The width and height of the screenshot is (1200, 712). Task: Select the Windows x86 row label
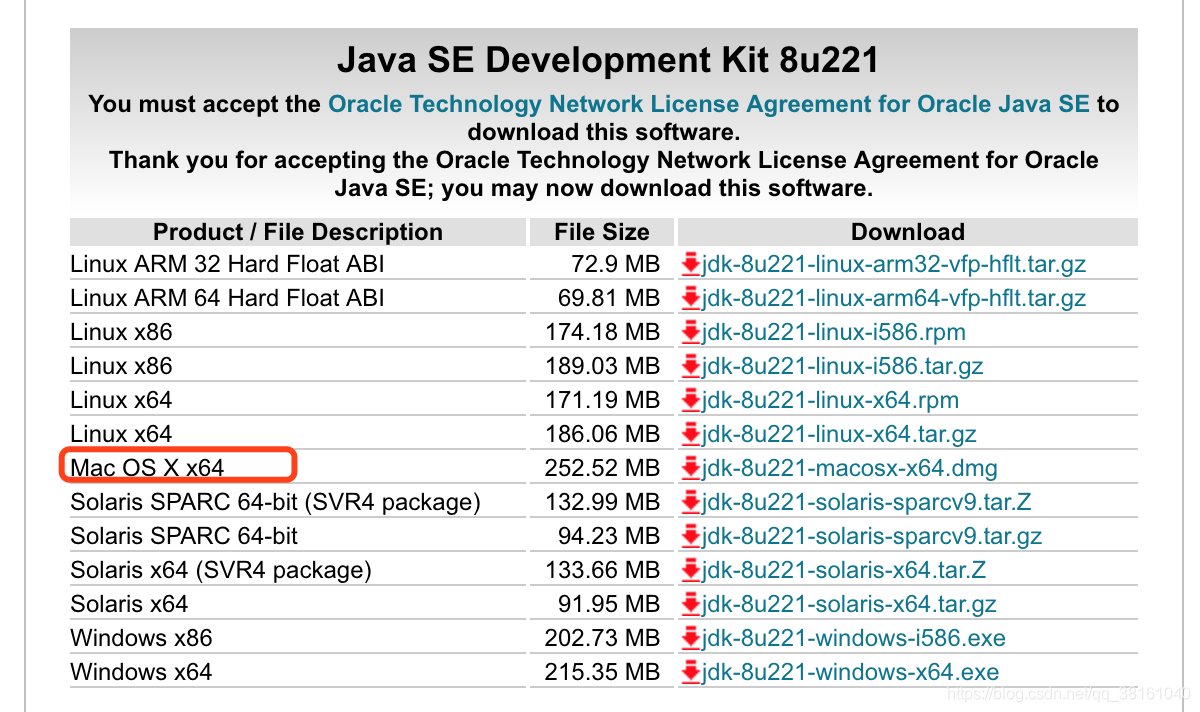(x=141, y=639)
